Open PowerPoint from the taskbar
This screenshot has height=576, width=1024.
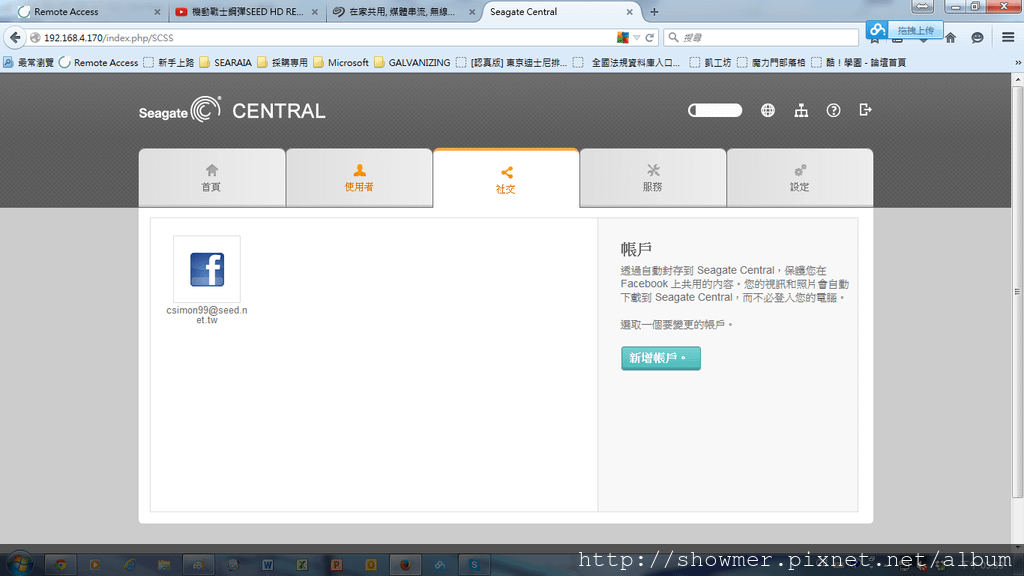[336, 565]
